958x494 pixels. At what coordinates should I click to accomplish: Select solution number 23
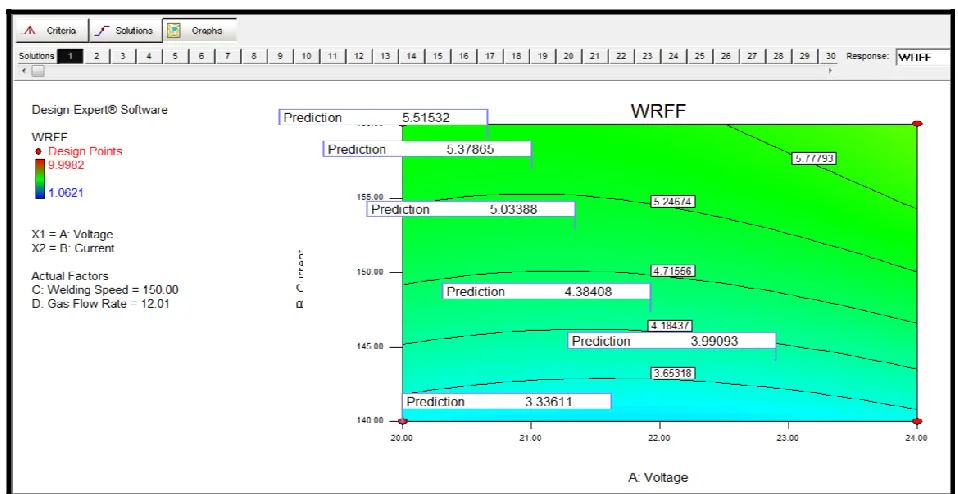647,56
